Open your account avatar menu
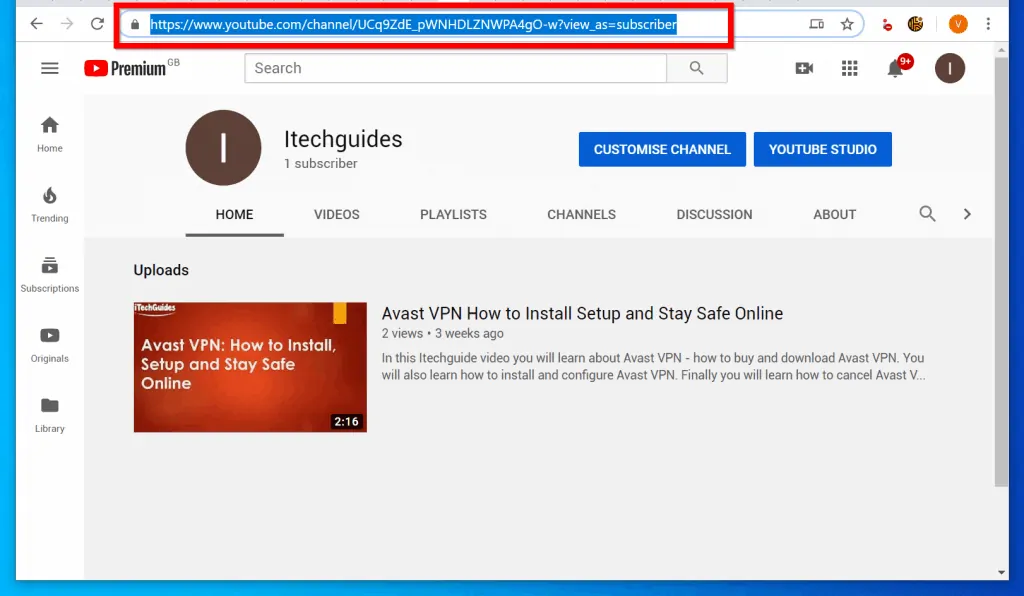Viewport: 1024px width, 596px height. pyautogui.click(x=948, y=68)
